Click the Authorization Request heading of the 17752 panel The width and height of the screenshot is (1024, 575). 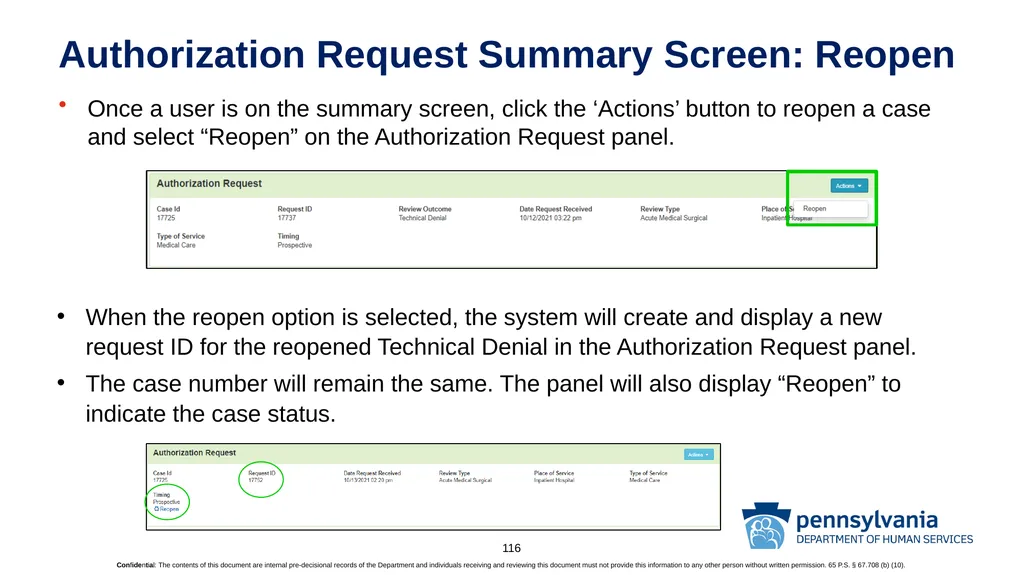coord(194,452)
